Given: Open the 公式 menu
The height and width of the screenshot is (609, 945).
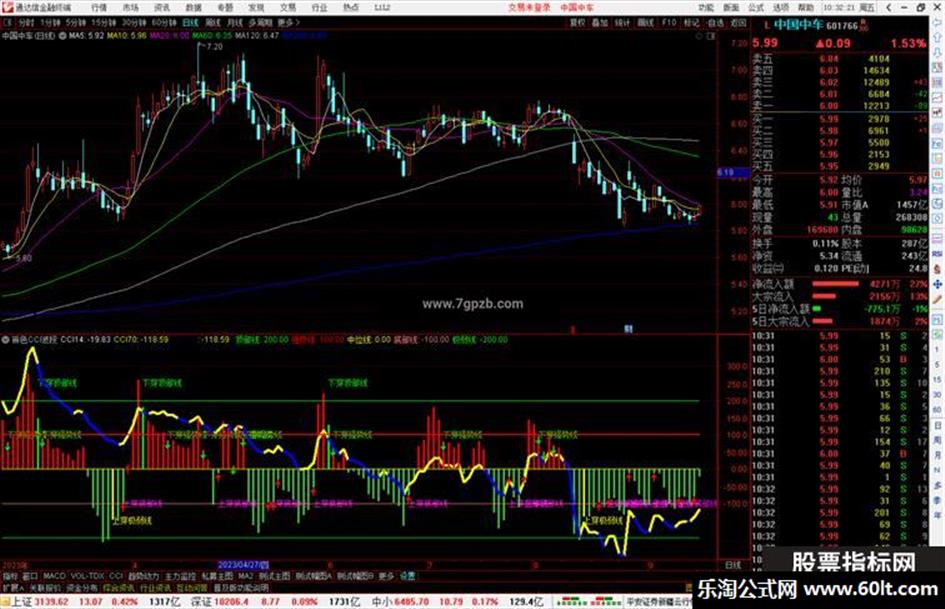Looking at the screenshot, I should pos(756,8).
